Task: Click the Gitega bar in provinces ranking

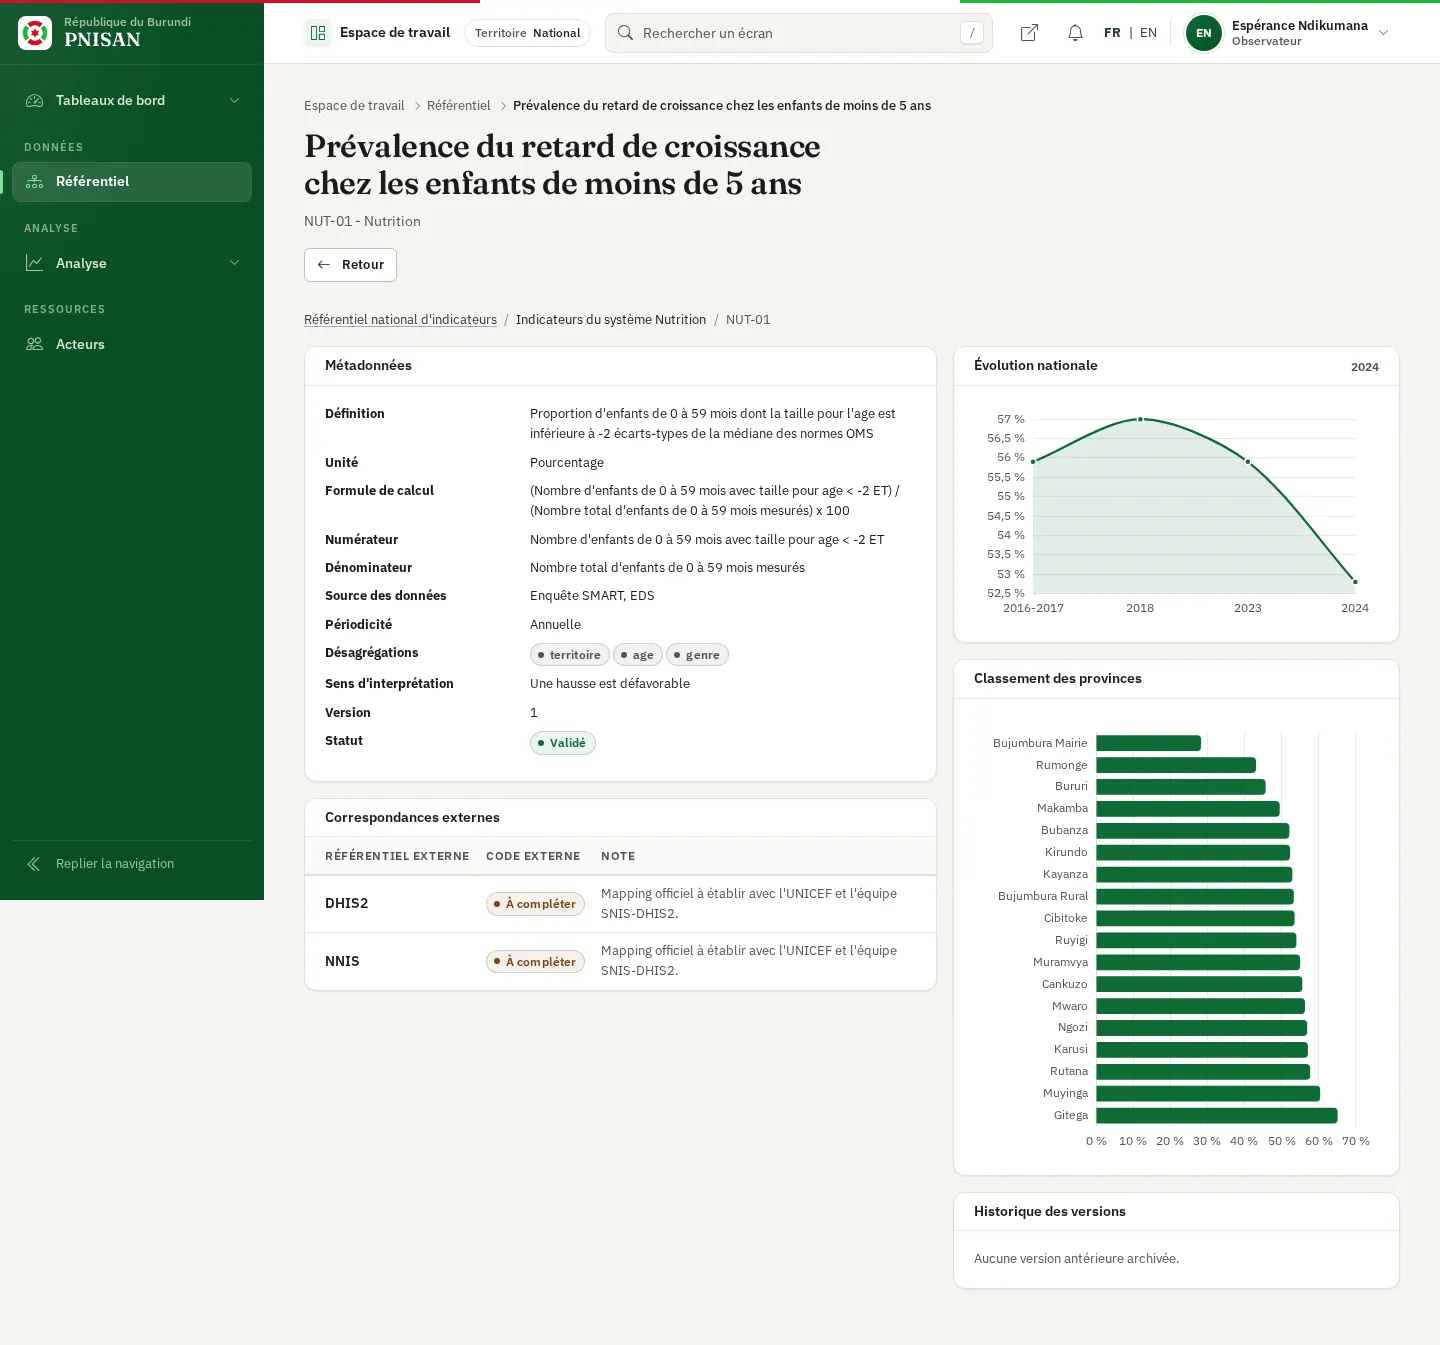Action: pyautogui.click(x=1217, y=1115)
